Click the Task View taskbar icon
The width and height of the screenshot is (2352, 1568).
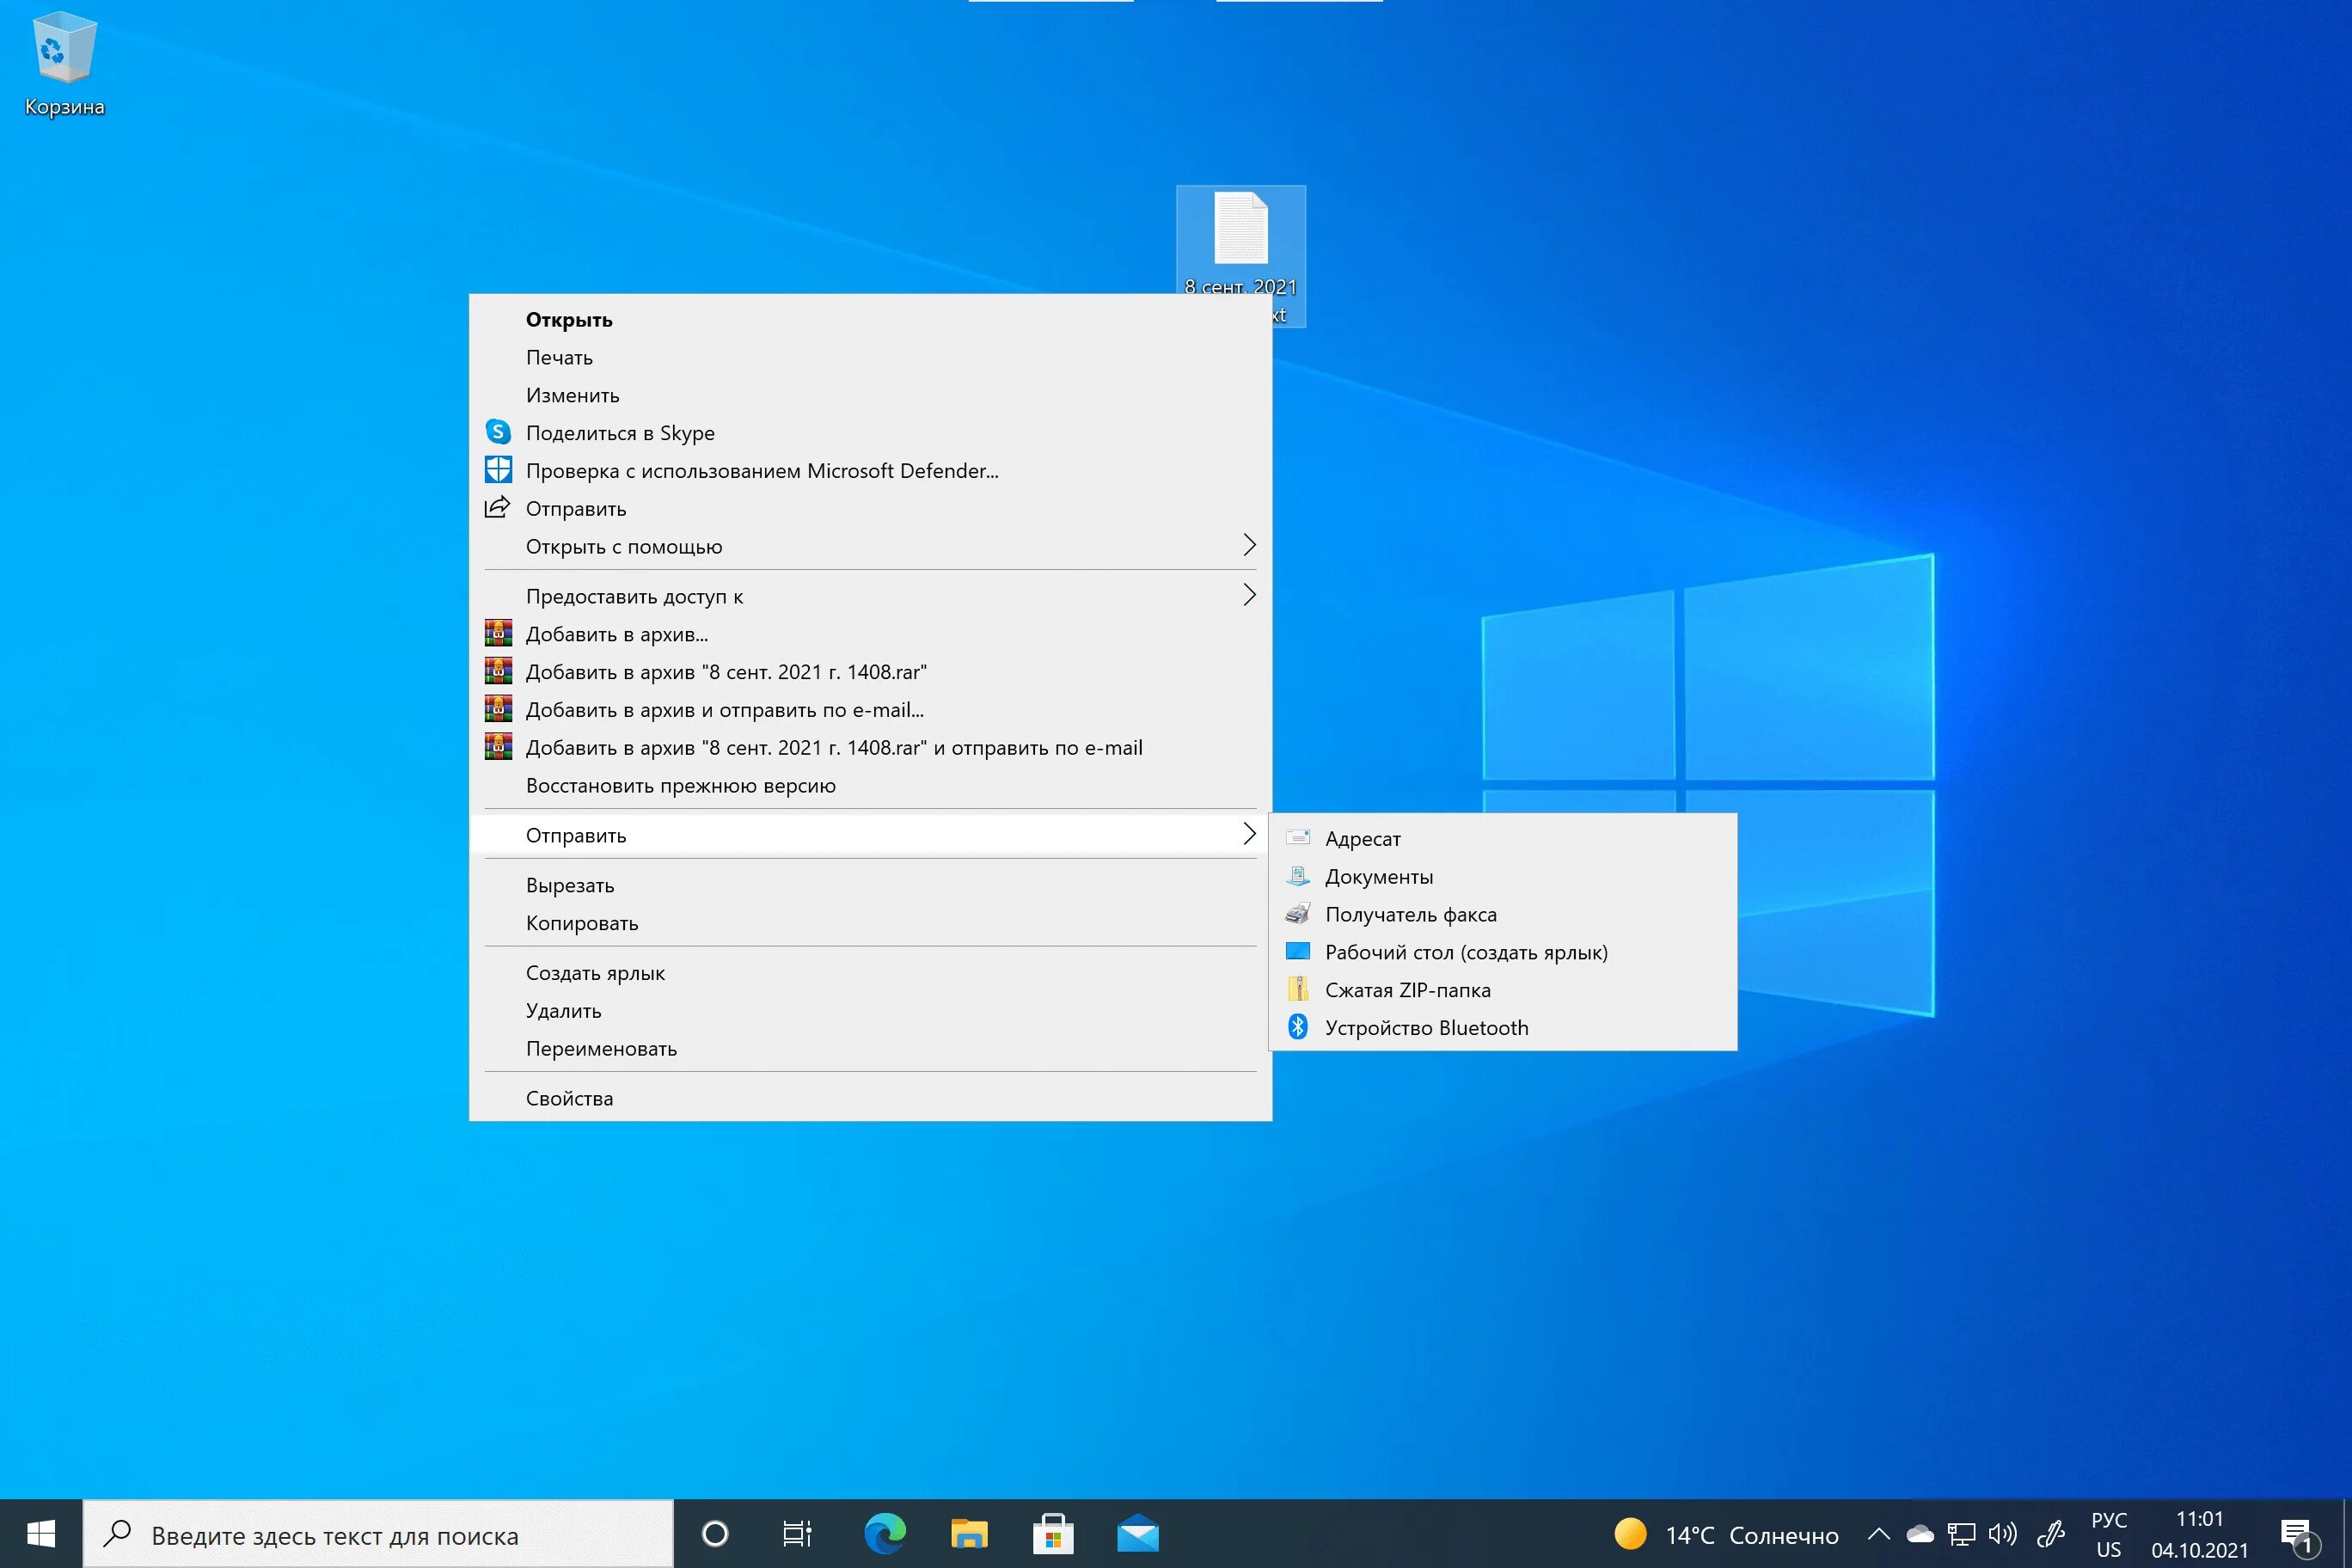tap(797, 1533)
